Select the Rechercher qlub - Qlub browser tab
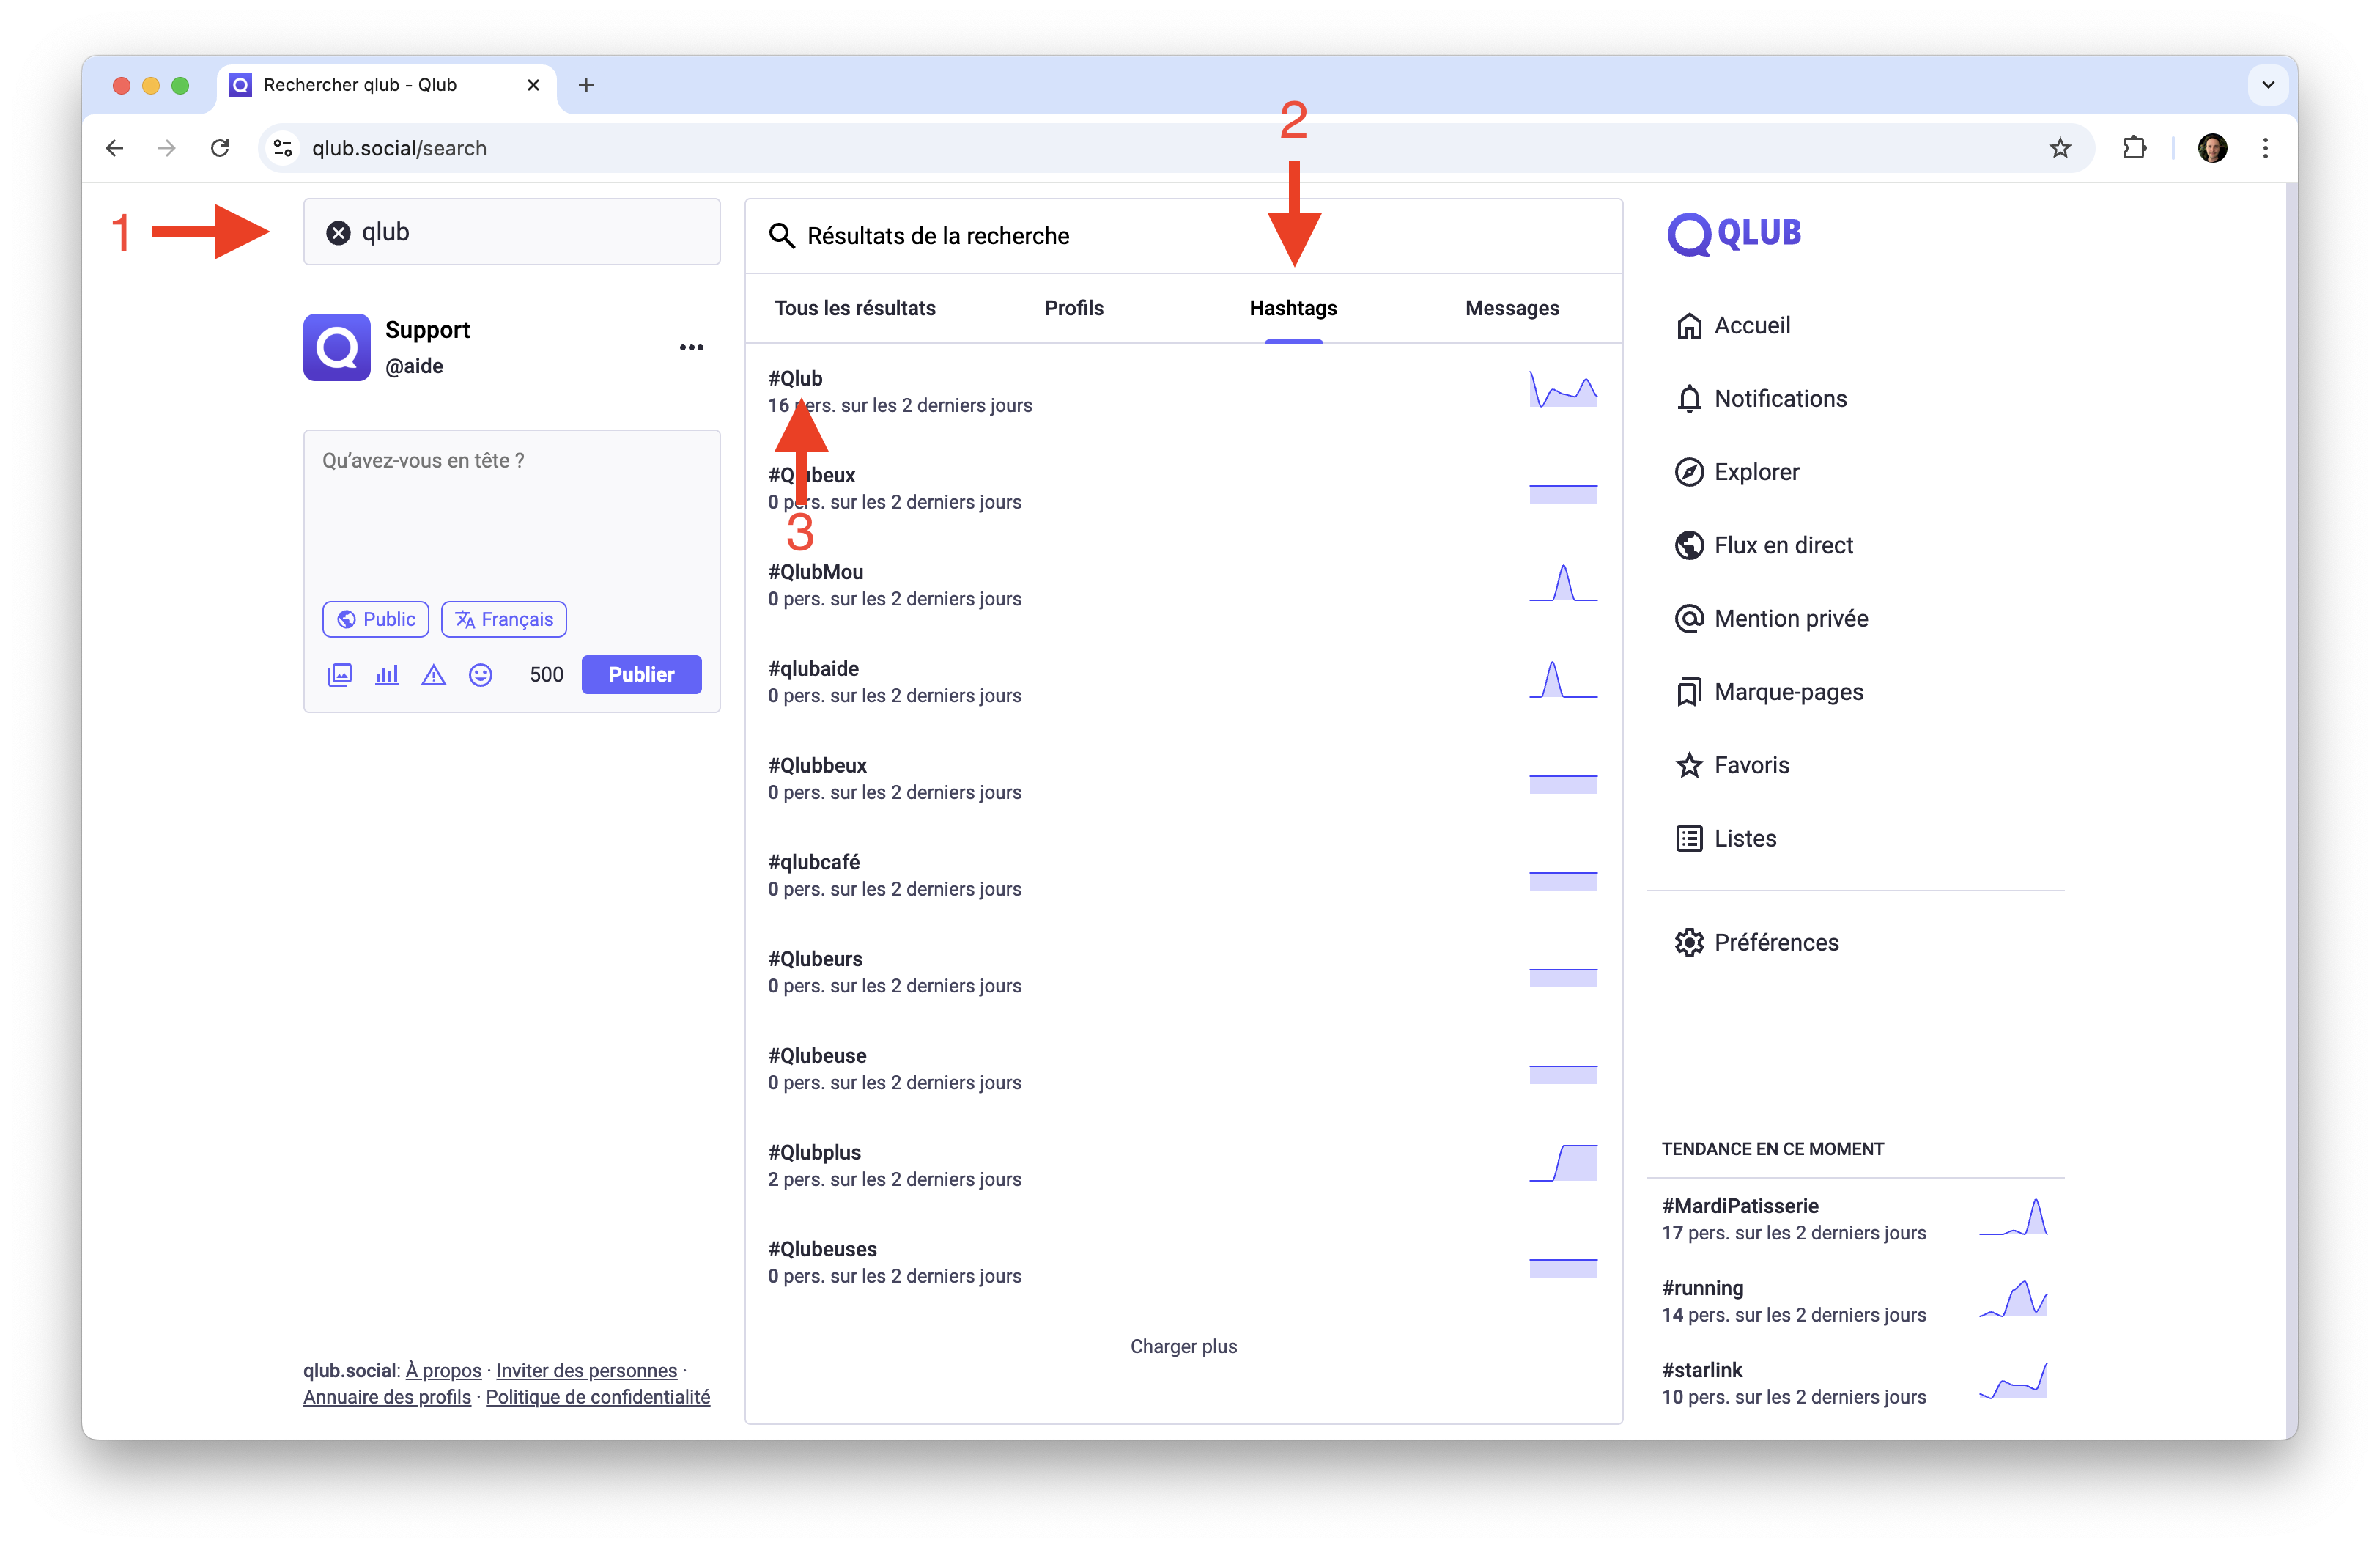The width and height of the screenshot is (2380, 1548). (386, 85)
